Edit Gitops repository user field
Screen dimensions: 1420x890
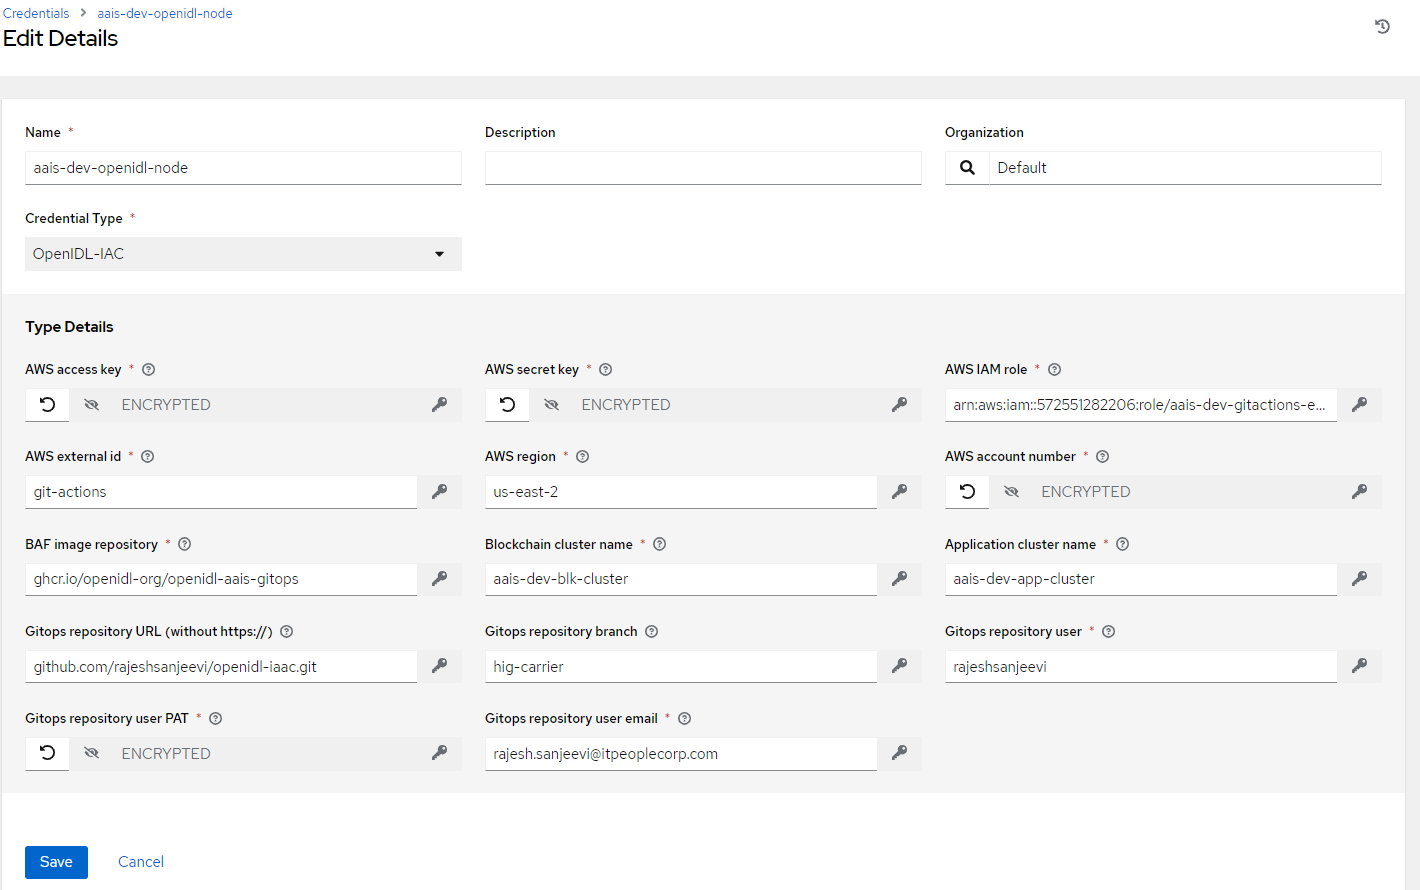point(1141,666)
